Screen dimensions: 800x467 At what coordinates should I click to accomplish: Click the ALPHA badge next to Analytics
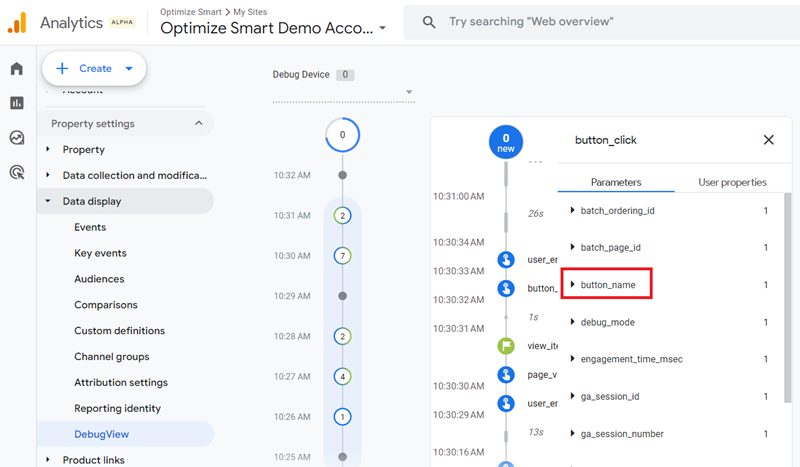122,22
